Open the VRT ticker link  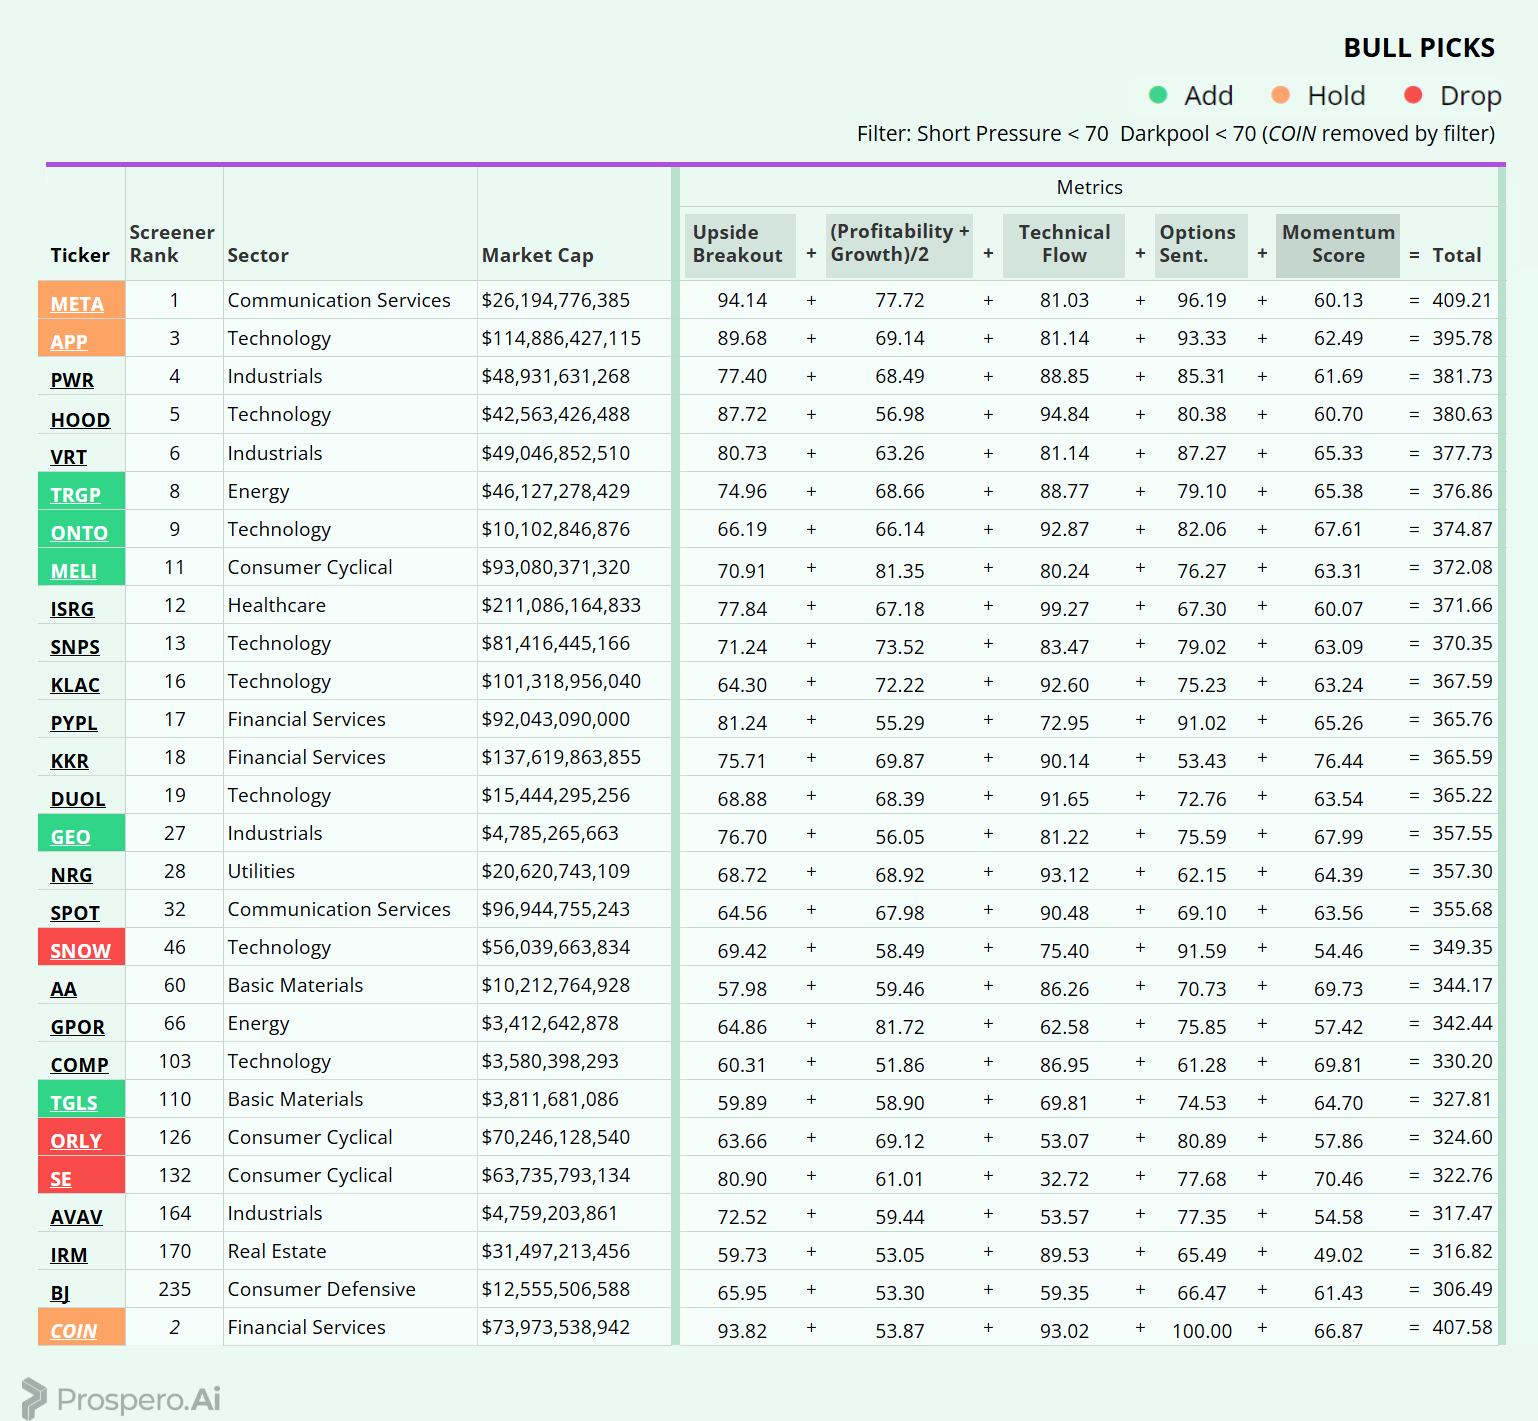[68, 457]
